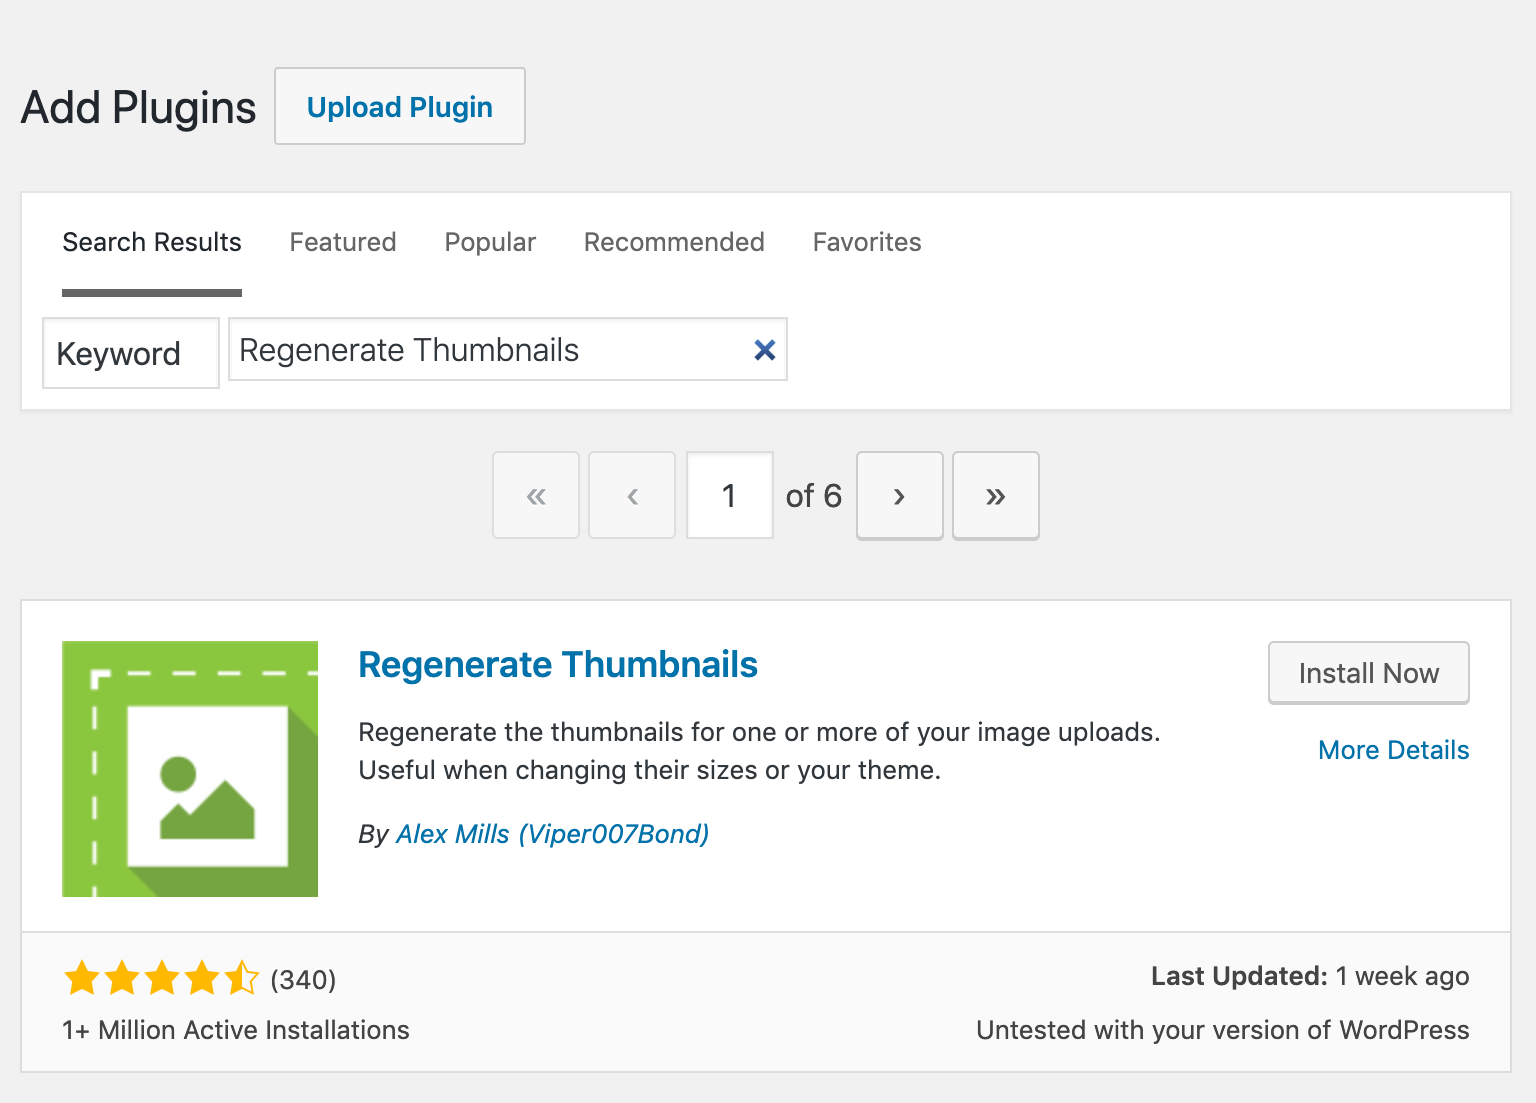View the Favorites tab
Screen dimensions: 1536x1103
[x=867, y=242]
